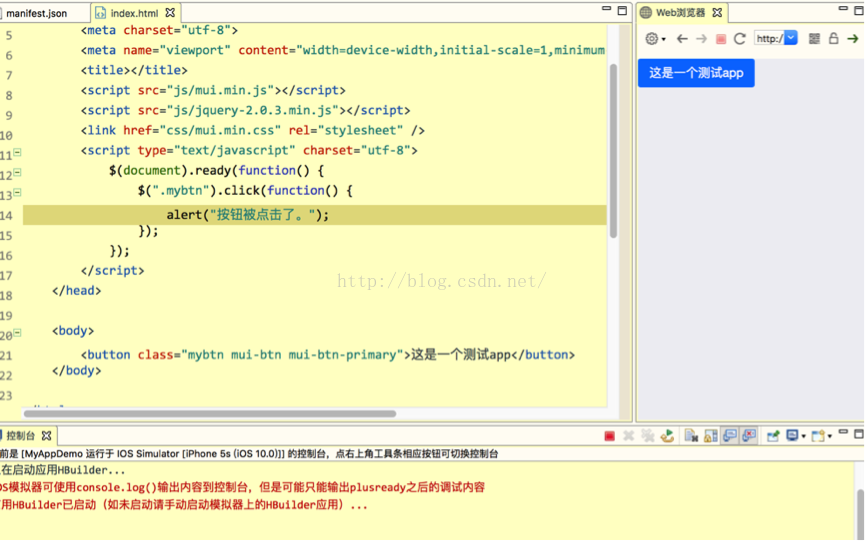Close the Web浏览器 tab
Screen dimensions: 865x541
[717, 12]
